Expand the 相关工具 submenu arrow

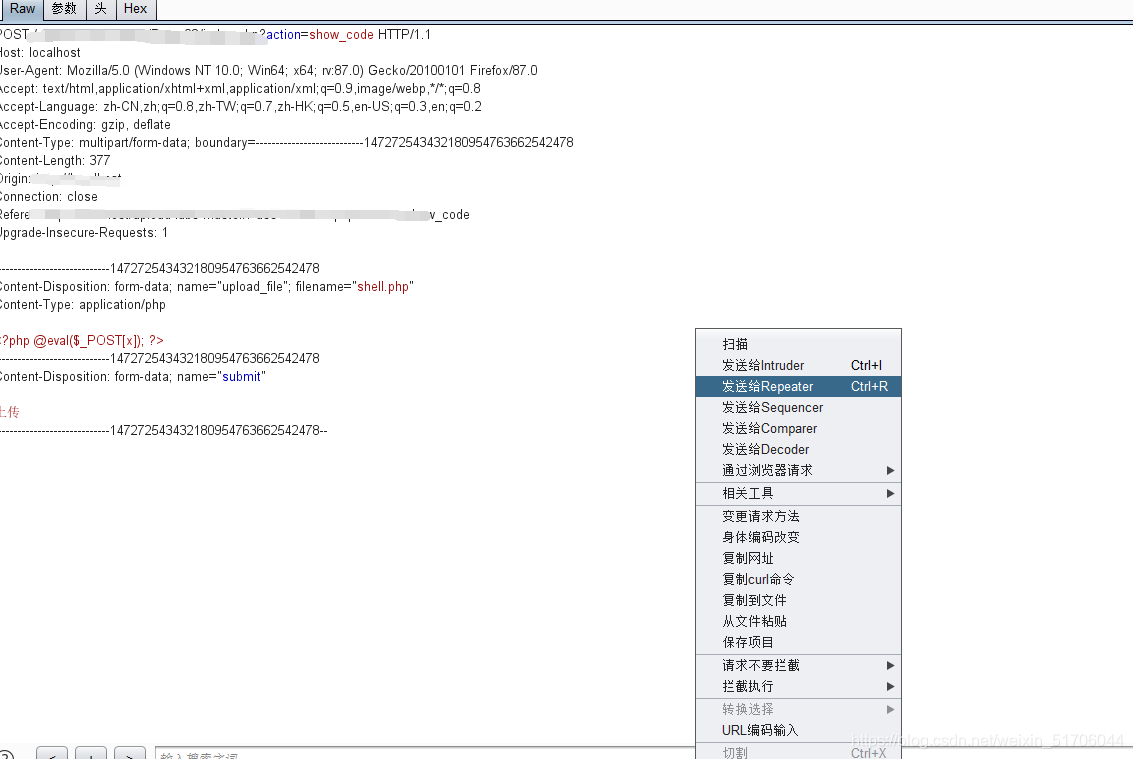[x=890, y=494]
